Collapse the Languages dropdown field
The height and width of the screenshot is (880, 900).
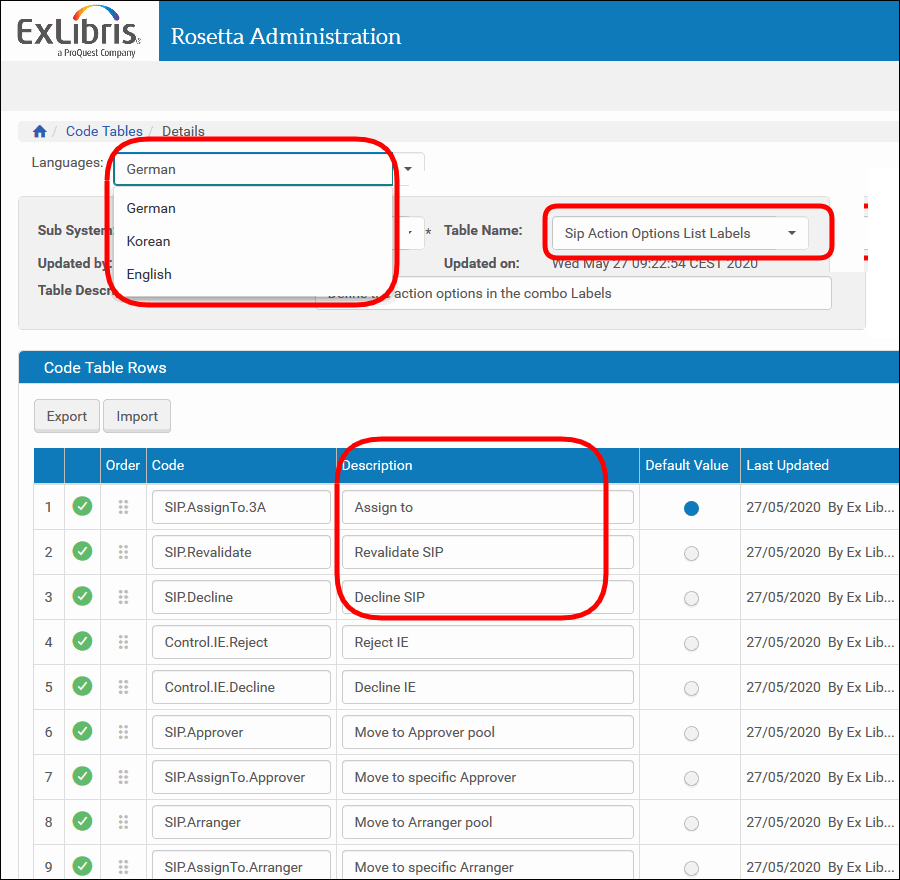coord(253,170)
